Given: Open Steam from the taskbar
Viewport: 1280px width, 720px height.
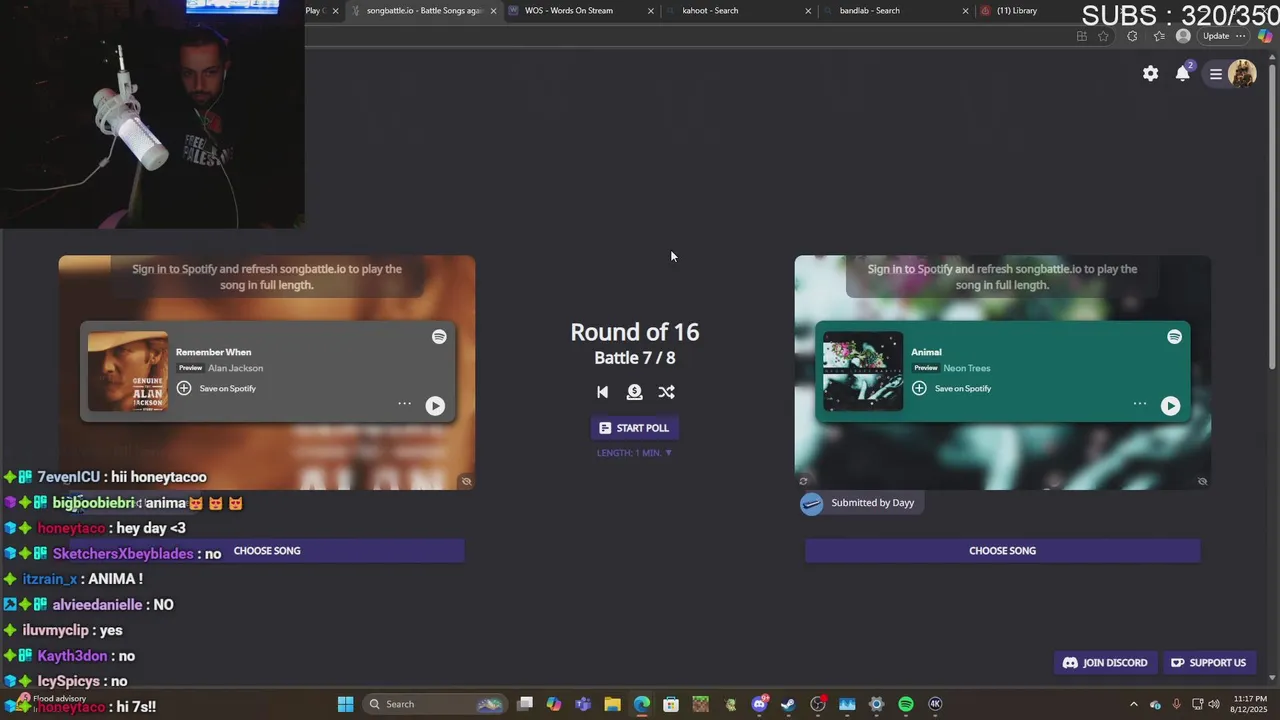Looking at the screenshot, I should [x=788, y=704].
